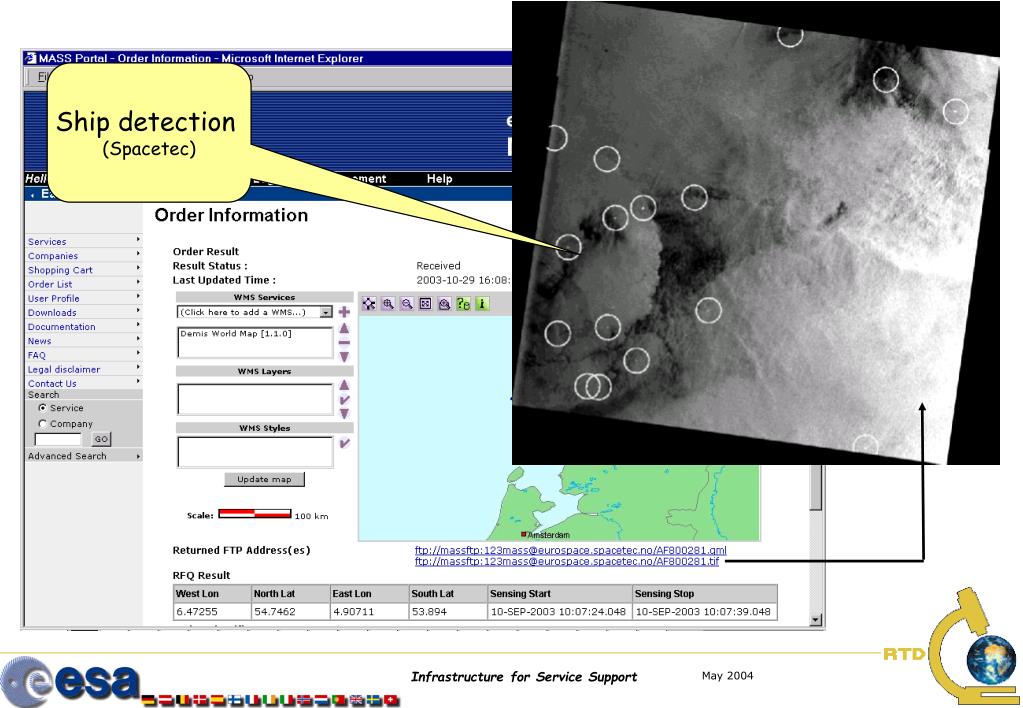
Task: Expand the Companies sidebar menu
Action: [138, 254]
